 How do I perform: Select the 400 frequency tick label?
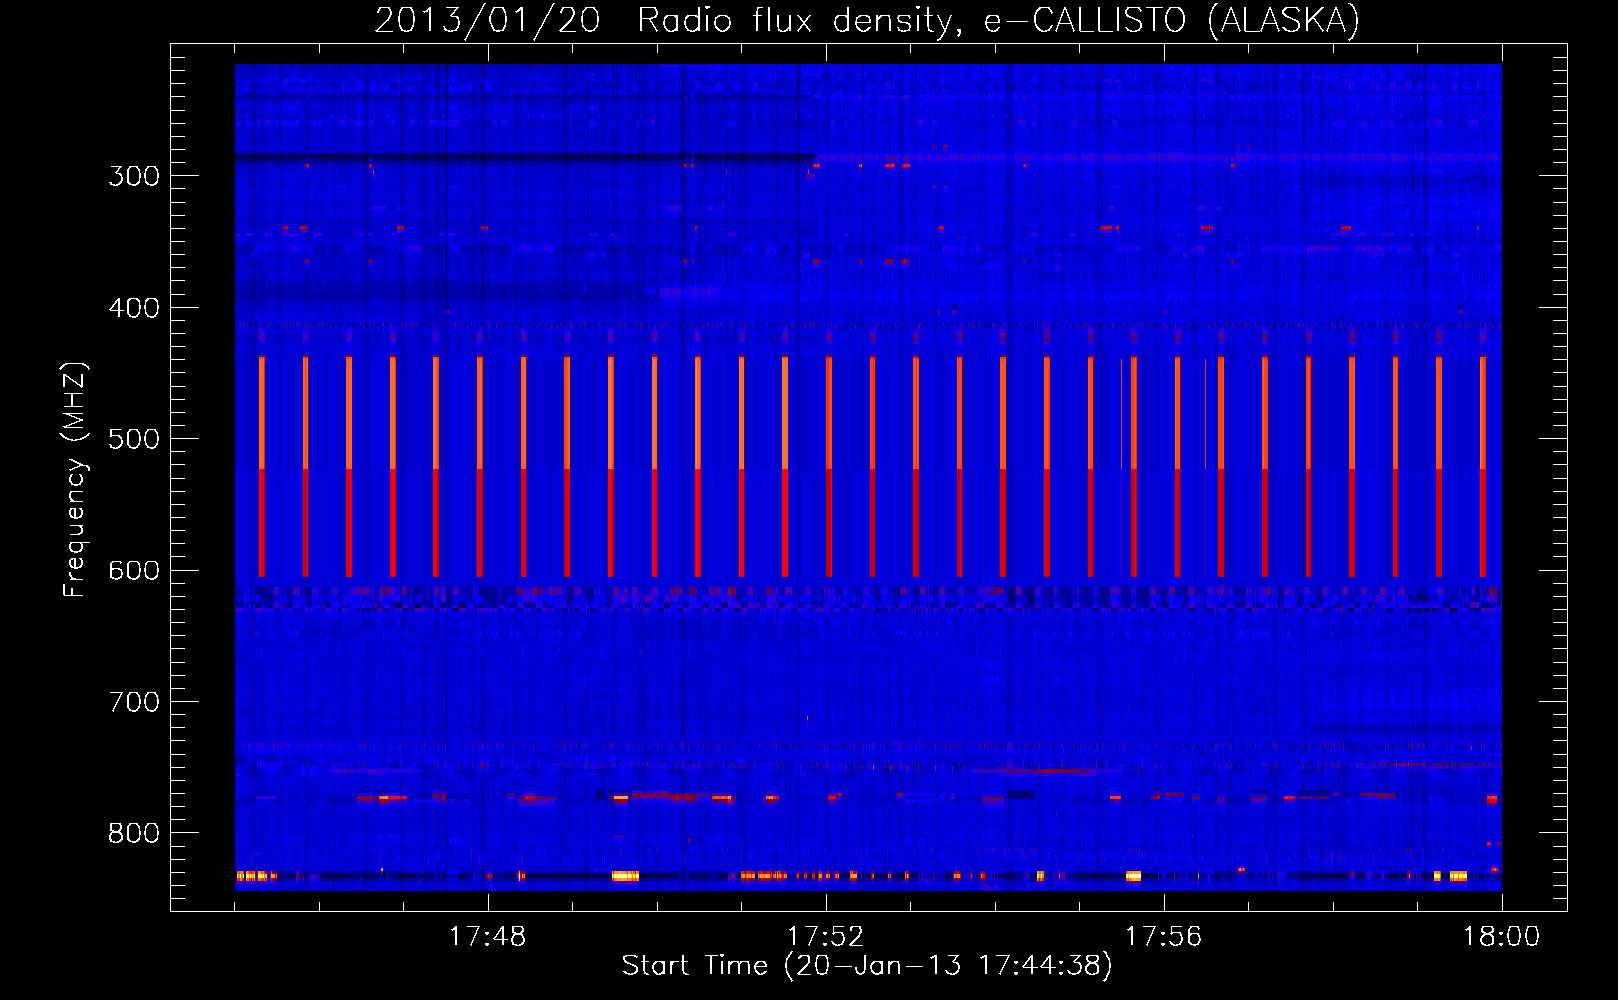[x=134, y=308]
